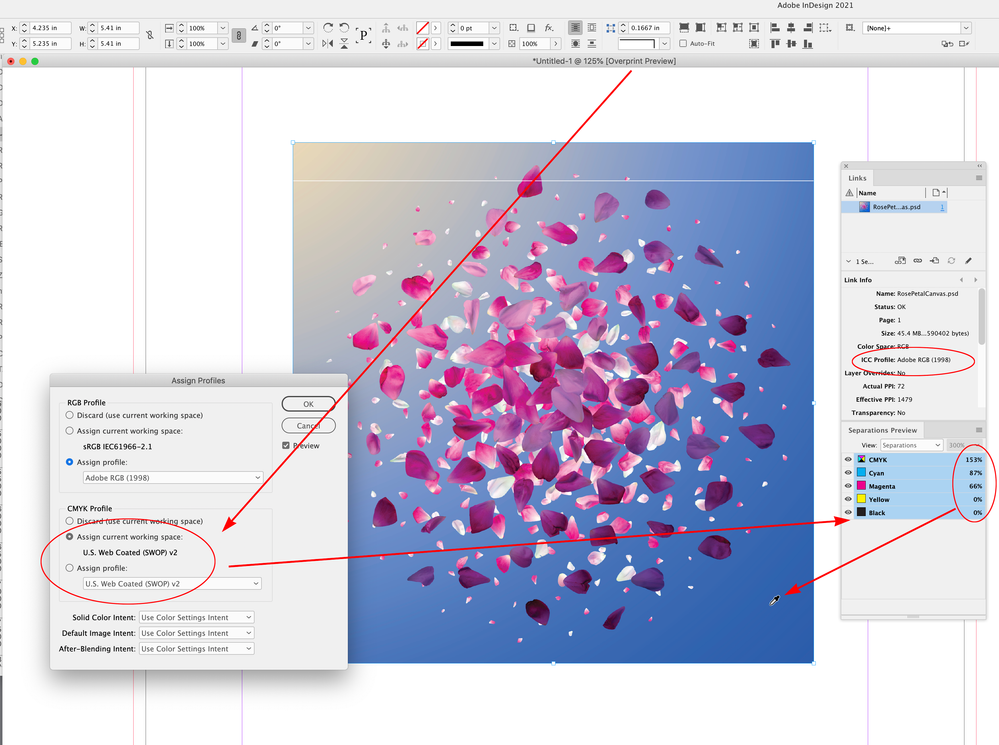Click Relink from CC Libraries icon

point(900,261)
